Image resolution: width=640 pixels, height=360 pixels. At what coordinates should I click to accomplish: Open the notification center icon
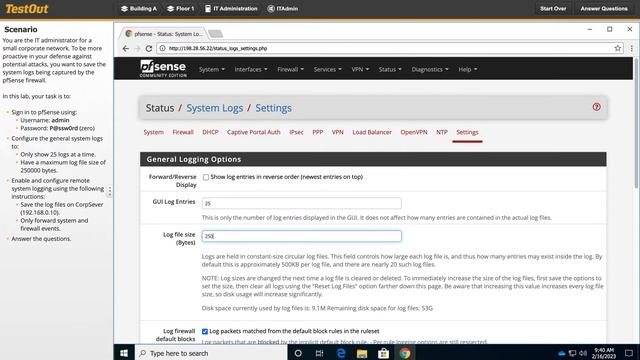coord(629,353)
